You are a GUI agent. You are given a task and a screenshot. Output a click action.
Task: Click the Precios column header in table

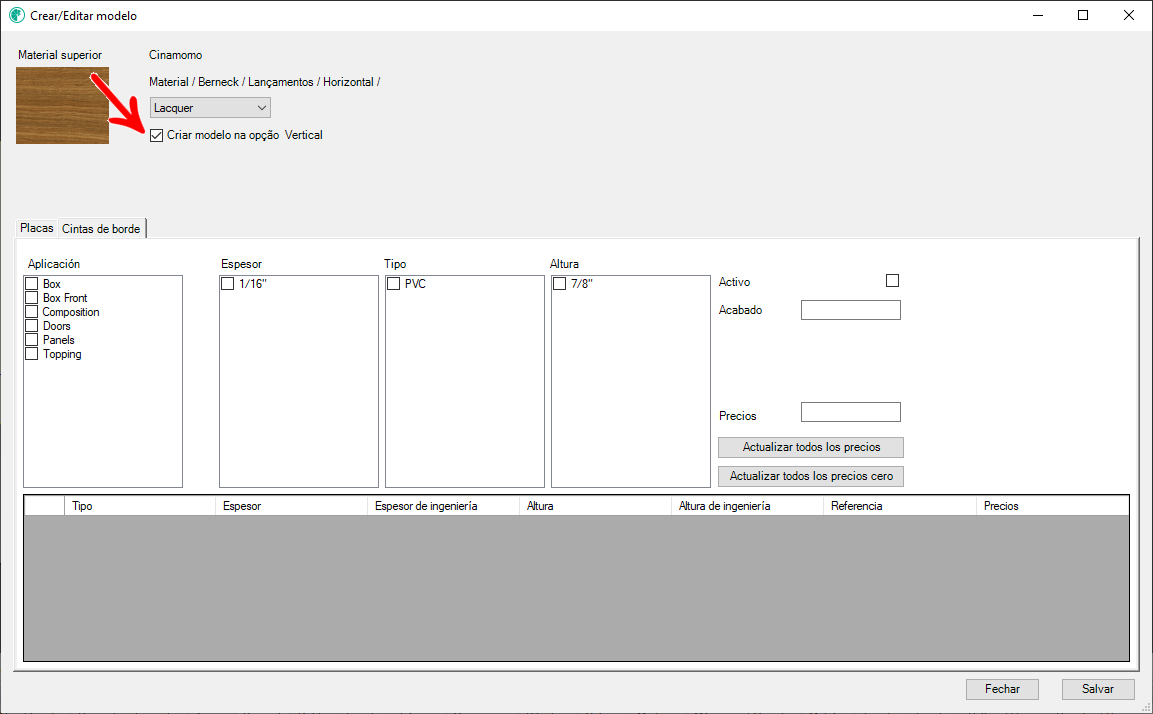1052,506
